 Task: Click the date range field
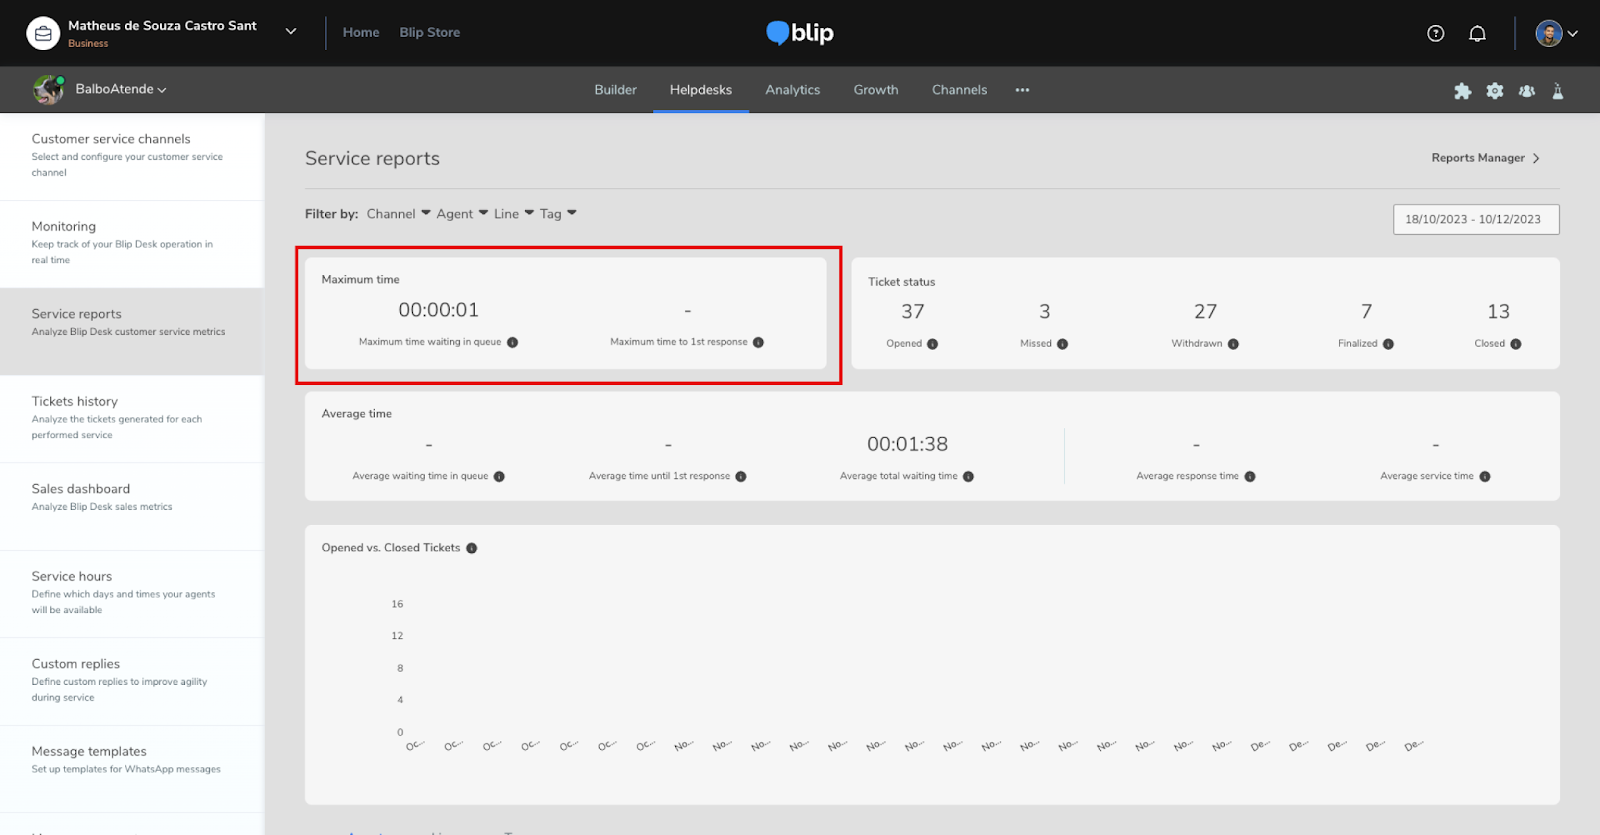[1475, 219]
